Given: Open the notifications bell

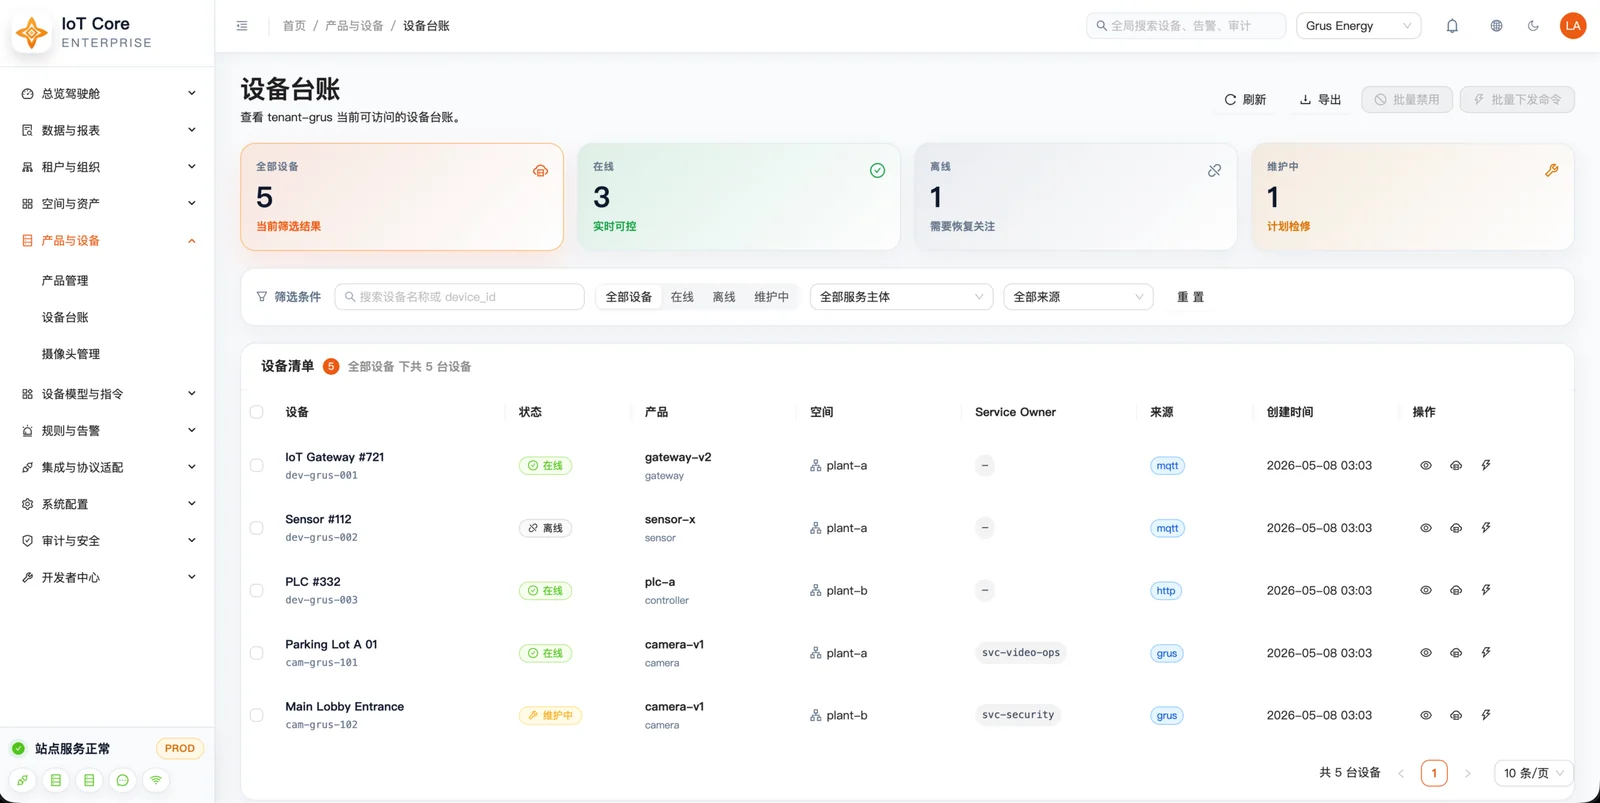Looking at the screenshot, I should click(x=1452, y=26).
